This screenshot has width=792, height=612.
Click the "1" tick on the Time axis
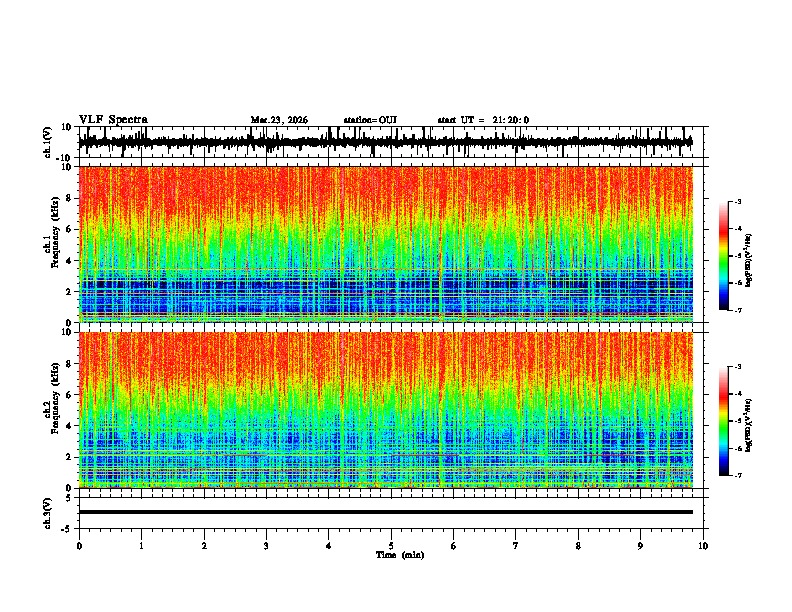141,546
